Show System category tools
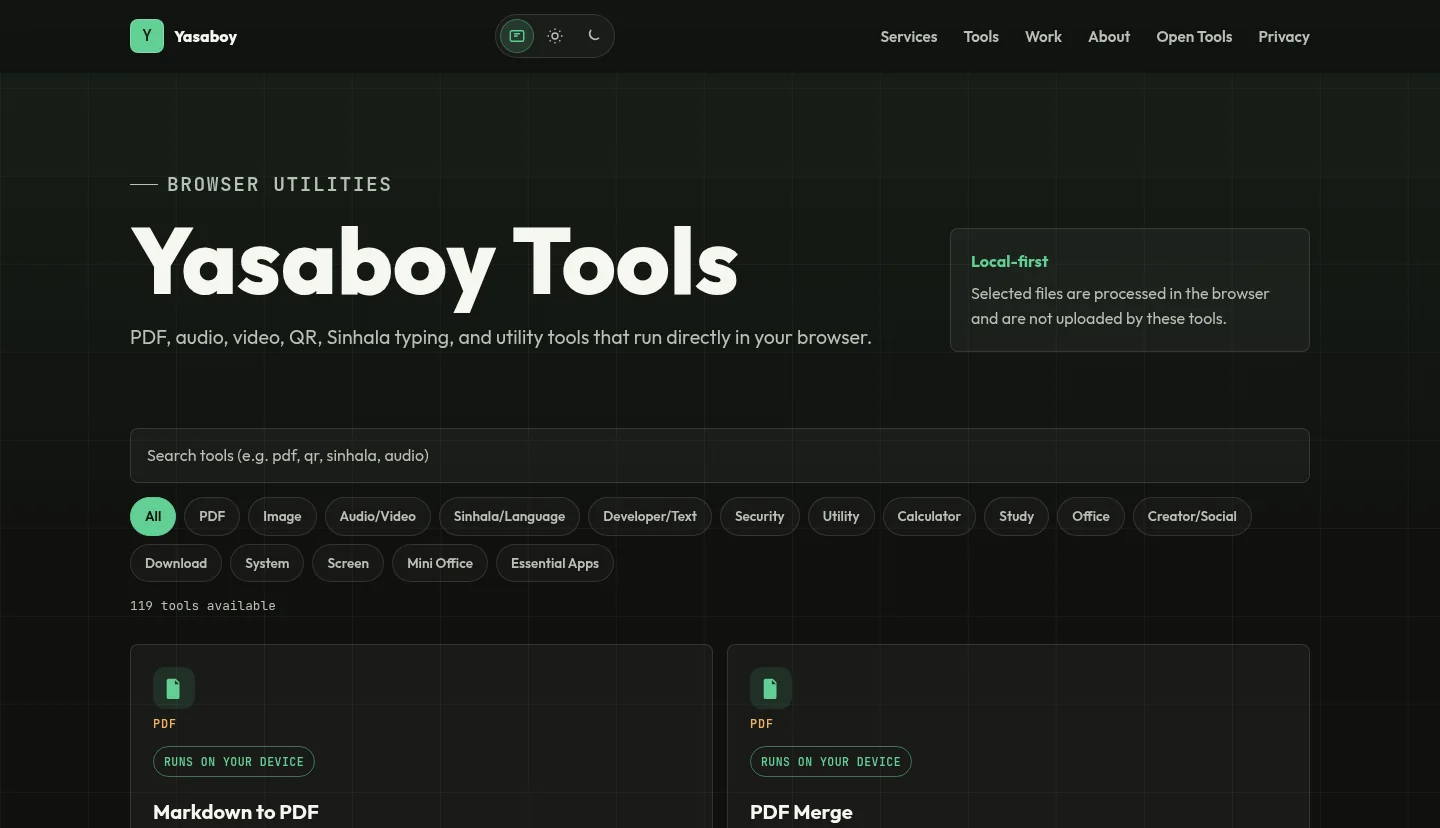Image resolution: width=1440 pixels, height=828 pixels. (267, 563)
